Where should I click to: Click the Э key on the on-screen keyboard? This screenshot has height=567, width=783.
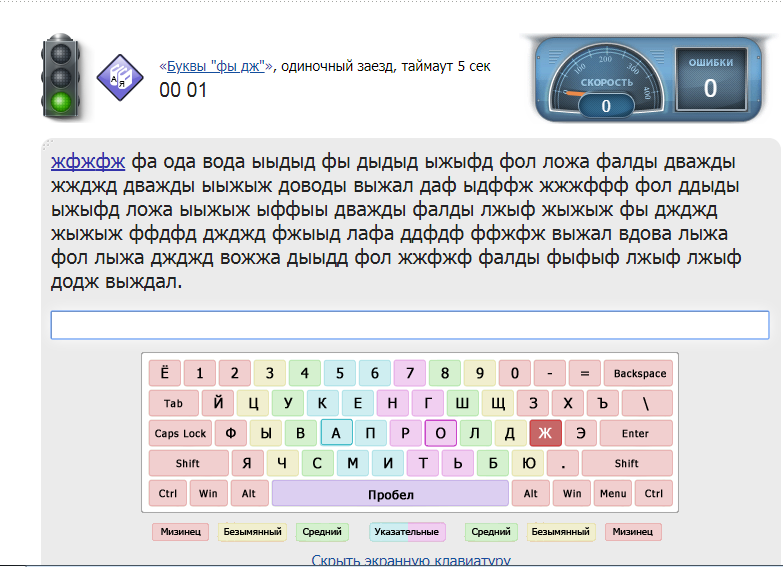tap(580, 433)
